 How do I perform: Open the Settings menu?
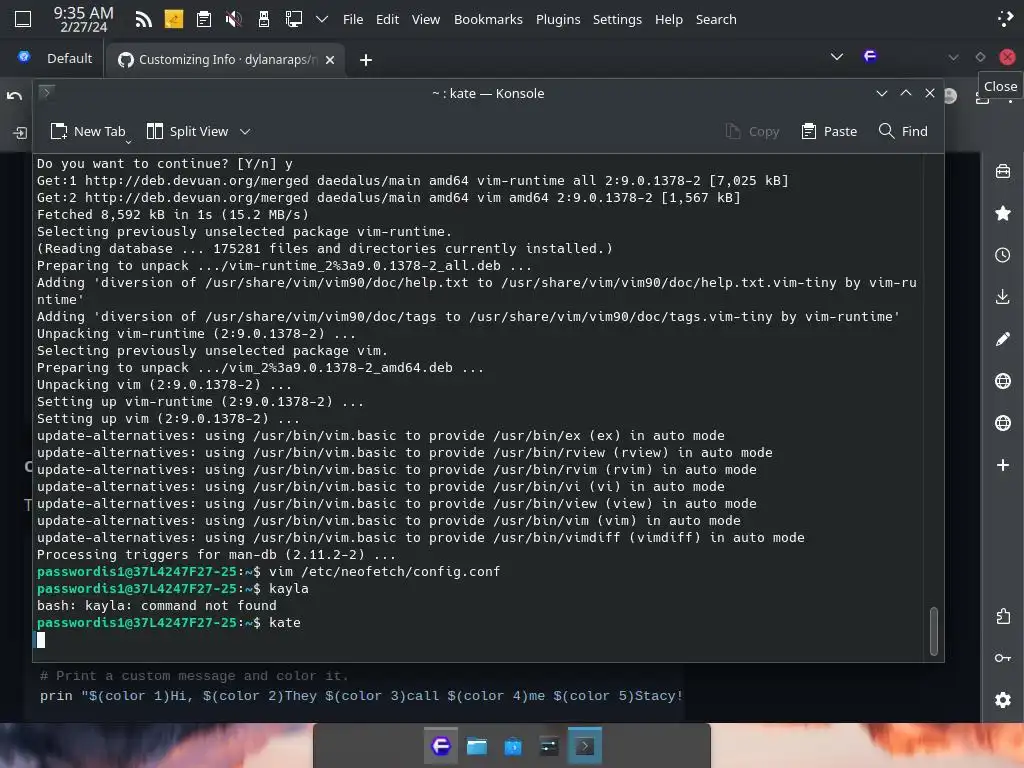tap(617, 20)
